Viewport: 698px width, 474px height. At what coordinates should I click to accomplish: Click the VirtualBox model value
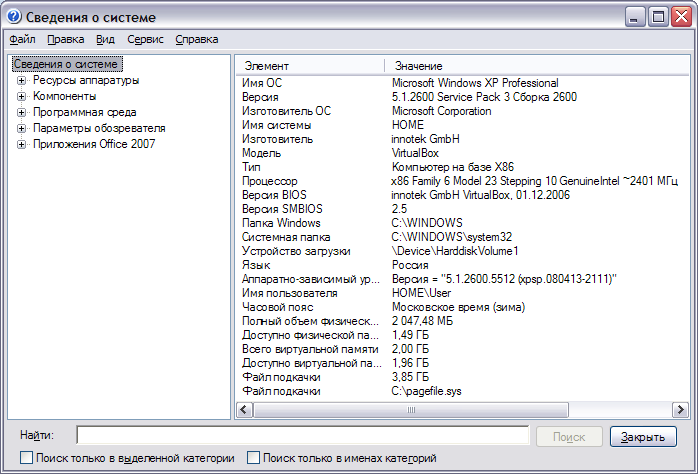pos(415,153)
